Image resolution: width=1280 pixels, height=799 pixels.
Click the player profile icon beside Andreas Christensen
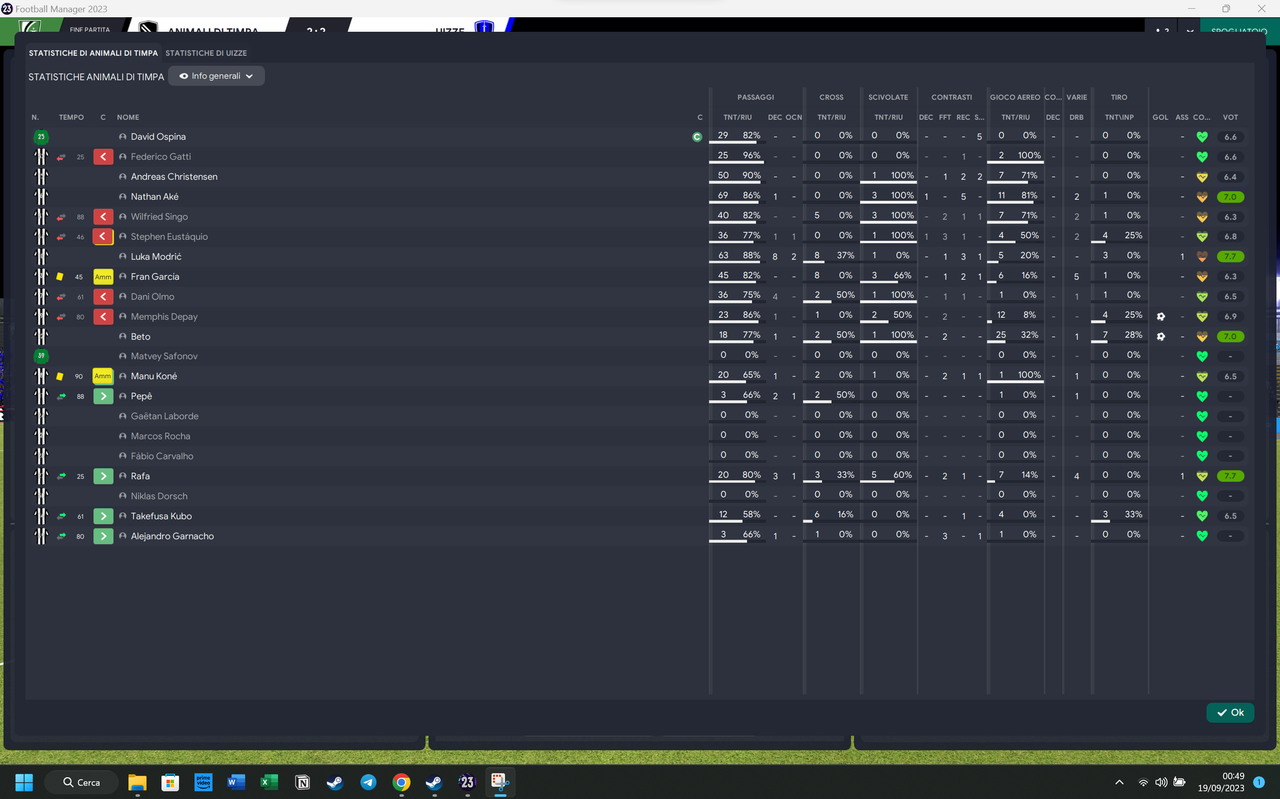pyautogui.click(x=123, y=177)
